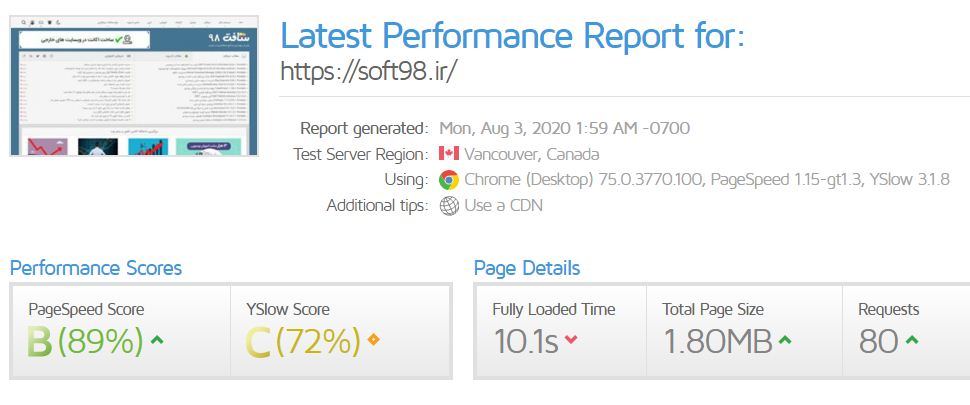This screenshot has width=970, height=405.
Task: Click the Canada flag icon
Action: click(448, 154)
